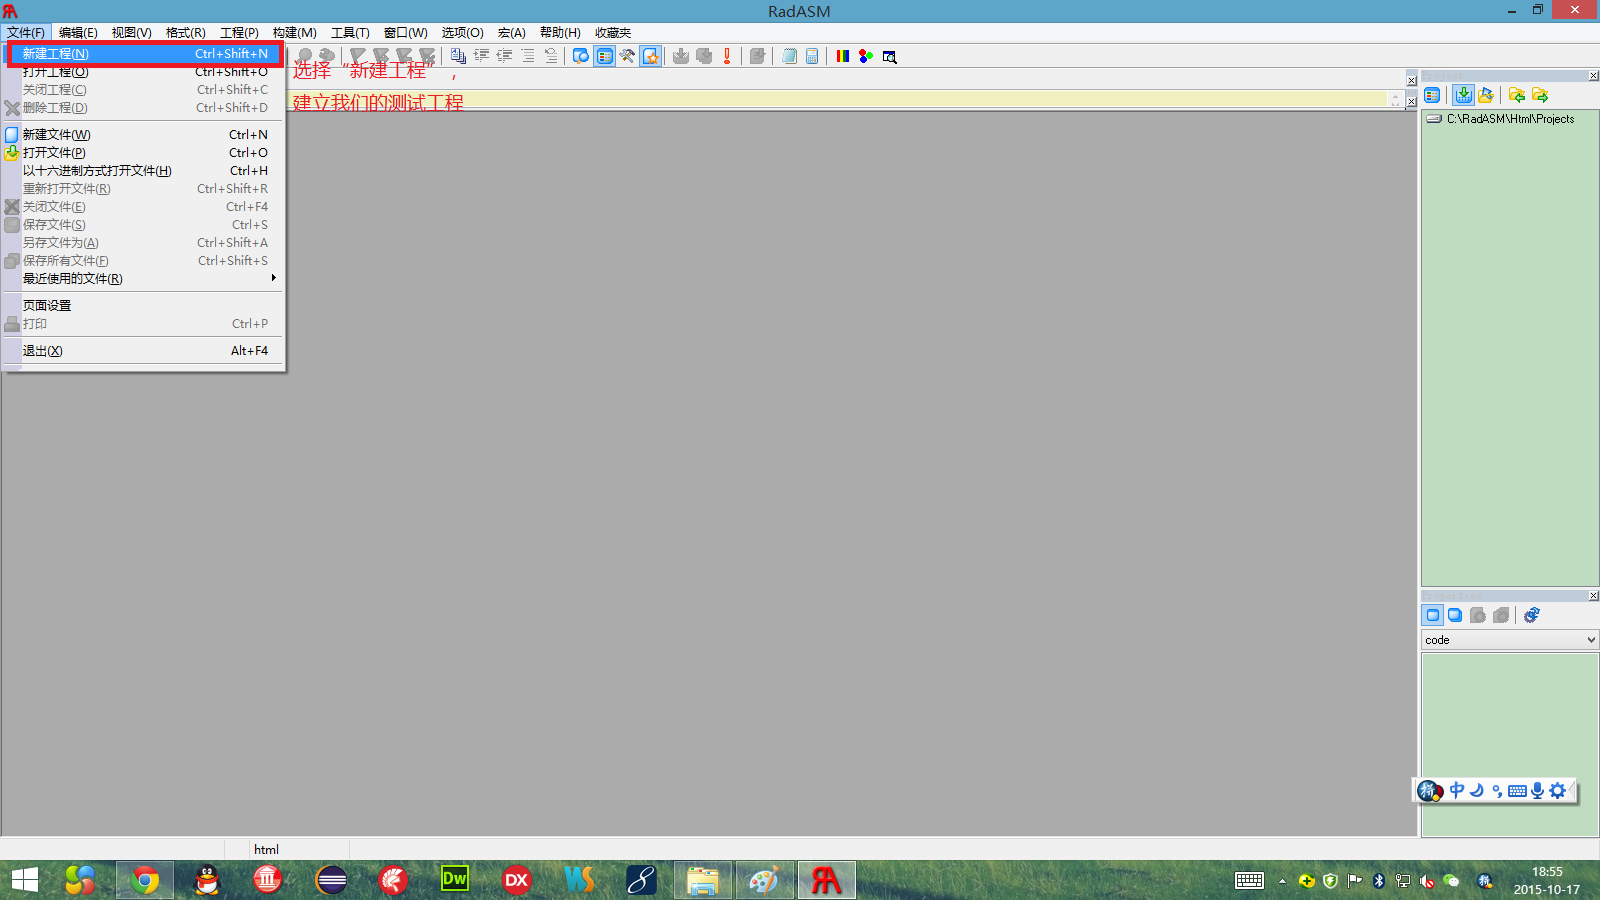Click the html status bar label
This screenshot has height=900, width=1600.
coord(266,850)
